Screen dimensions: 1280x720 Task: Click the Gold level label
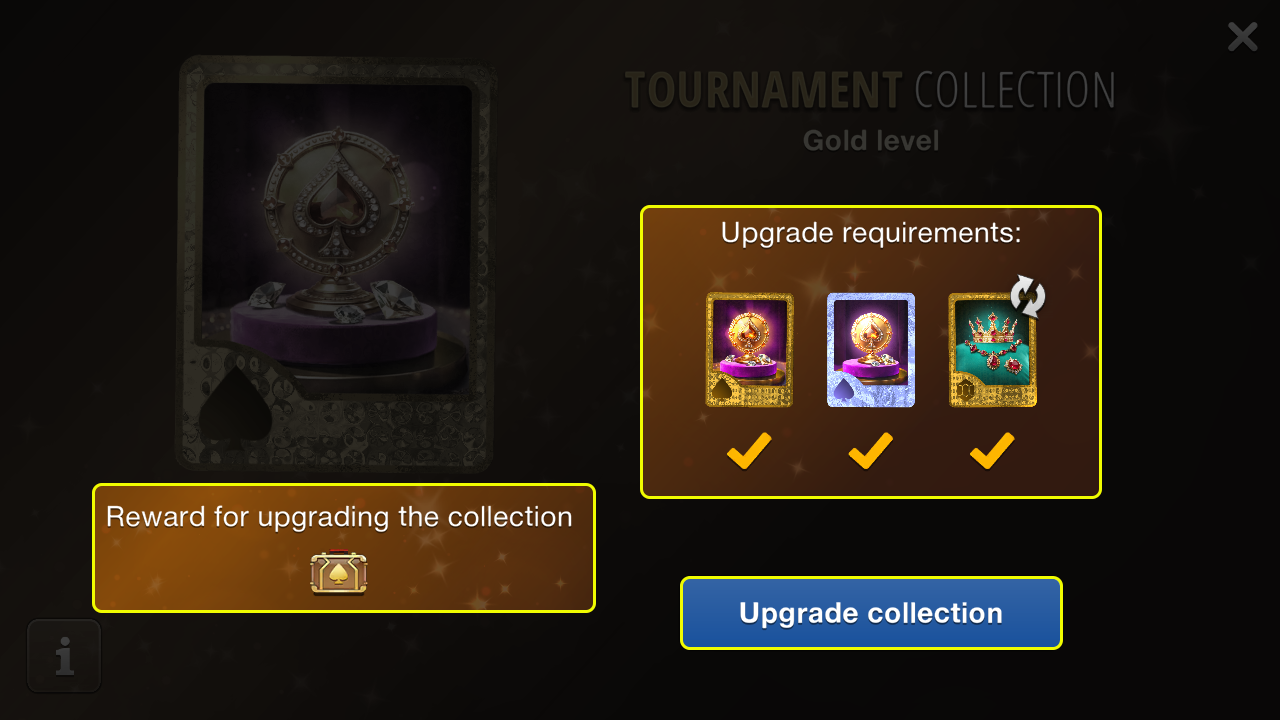click(871, 141)
